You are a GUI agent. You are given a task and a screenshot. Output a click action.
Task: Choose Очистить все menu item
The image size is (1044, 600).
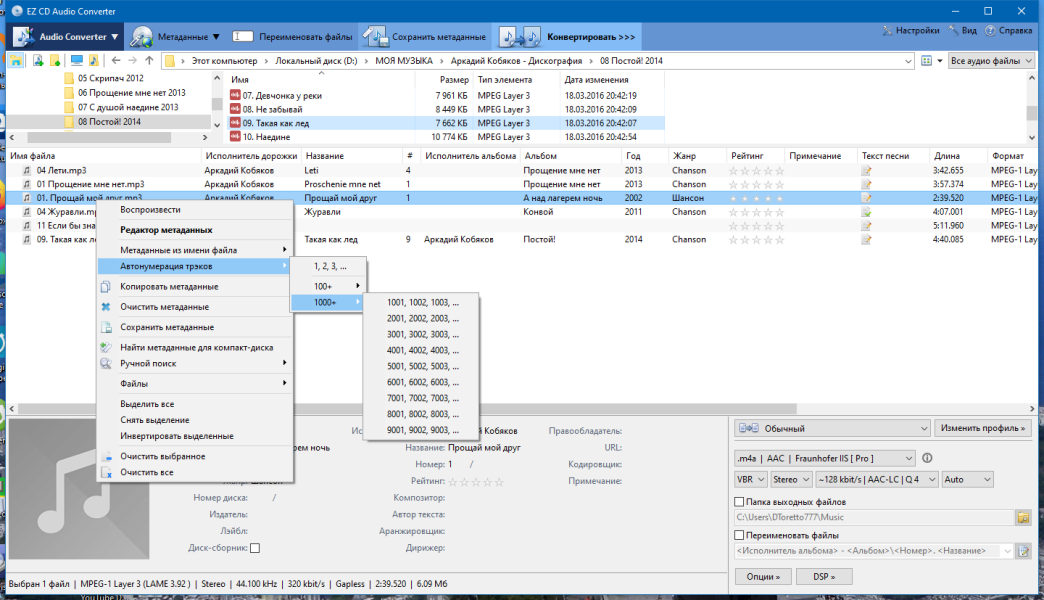click(x=194, y=472)
